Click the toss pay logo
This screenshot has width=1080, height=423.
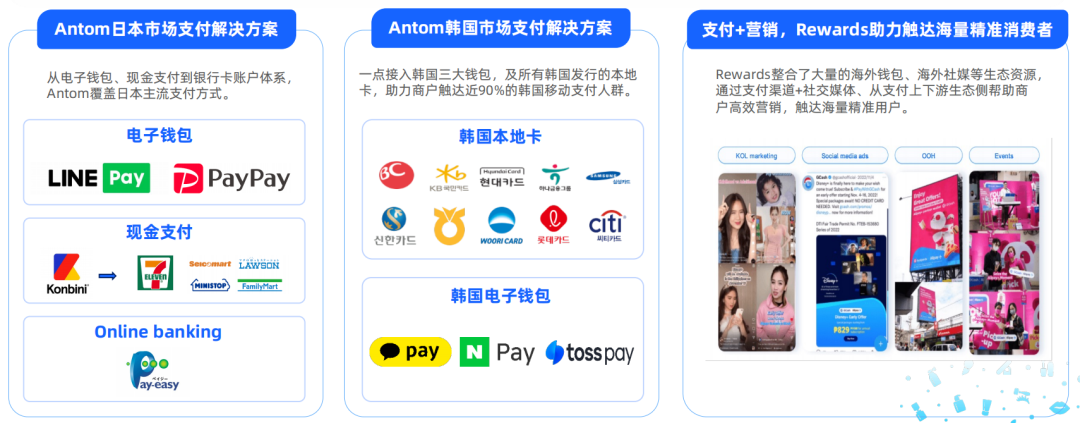point(590,353)
